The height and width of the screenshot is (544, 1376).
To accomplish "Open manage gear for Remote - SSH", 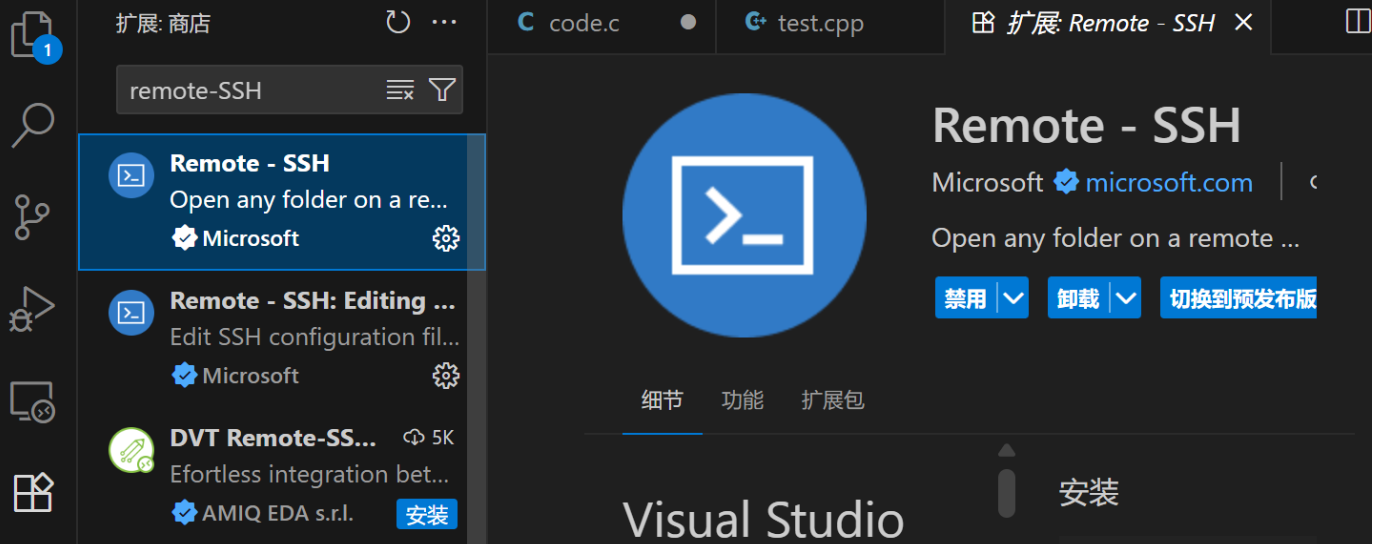I will [445, 238].
